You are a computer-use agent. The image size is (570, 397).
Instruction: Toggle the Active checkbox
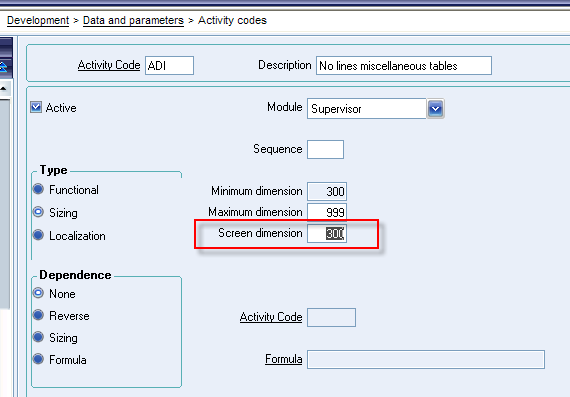click(x=36, y=107)
